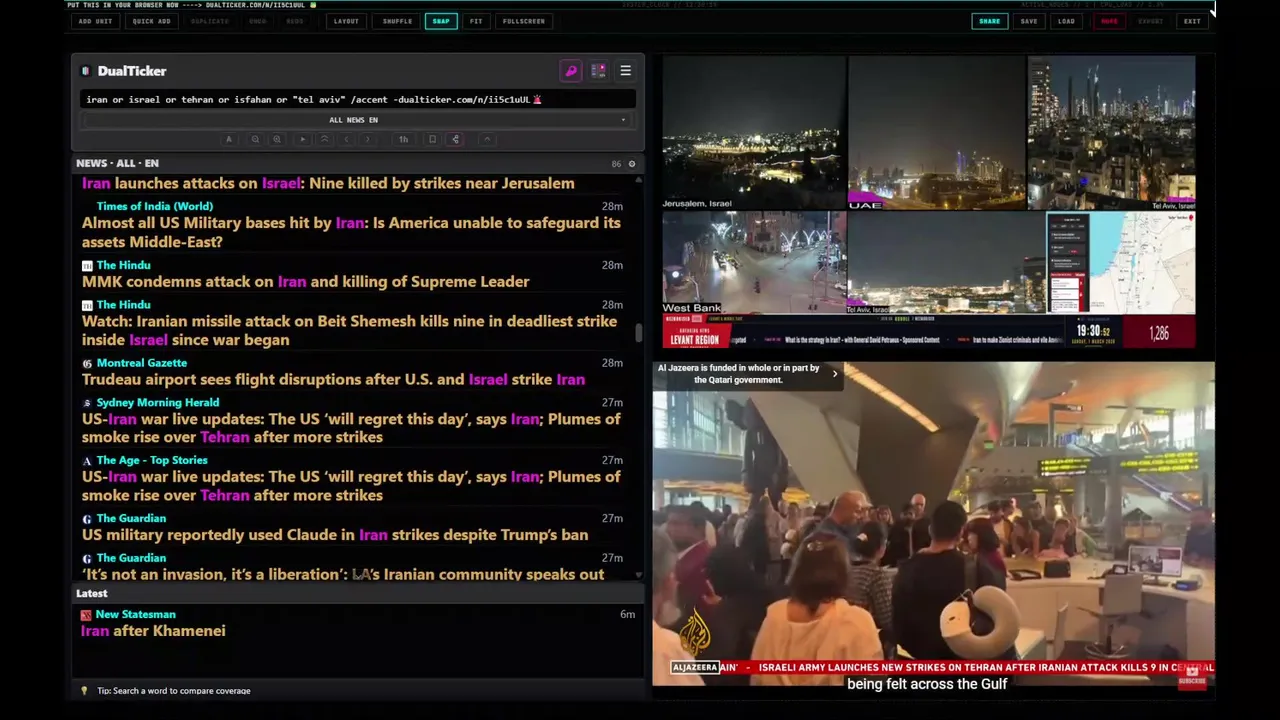The width and height of the screenshot is (1280, 720).
Task: Click the West Bank live camera view
Action: tap(754, 263)
